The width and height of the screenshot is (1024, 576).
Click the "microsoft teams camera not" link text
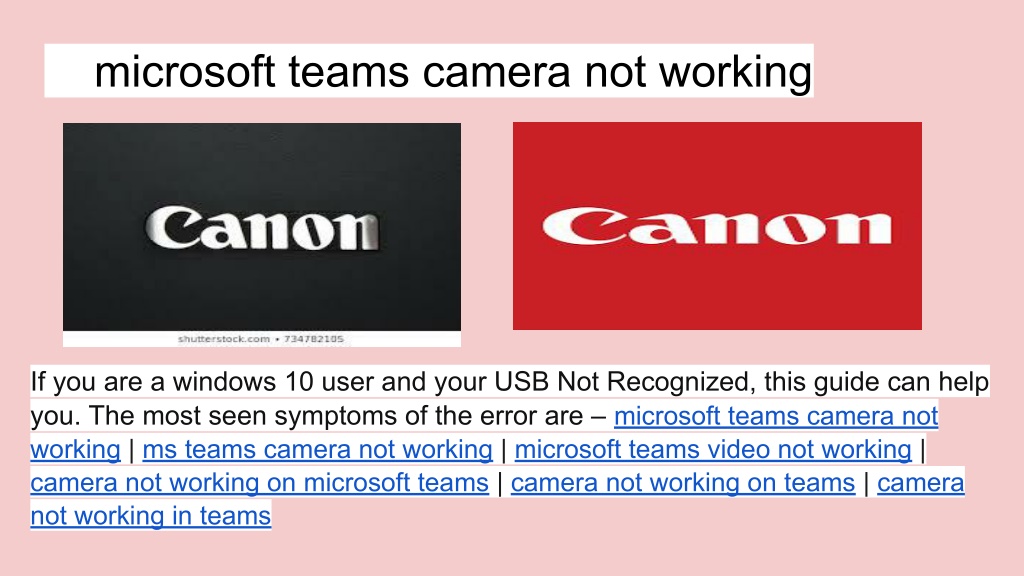(x=776, y=416)
